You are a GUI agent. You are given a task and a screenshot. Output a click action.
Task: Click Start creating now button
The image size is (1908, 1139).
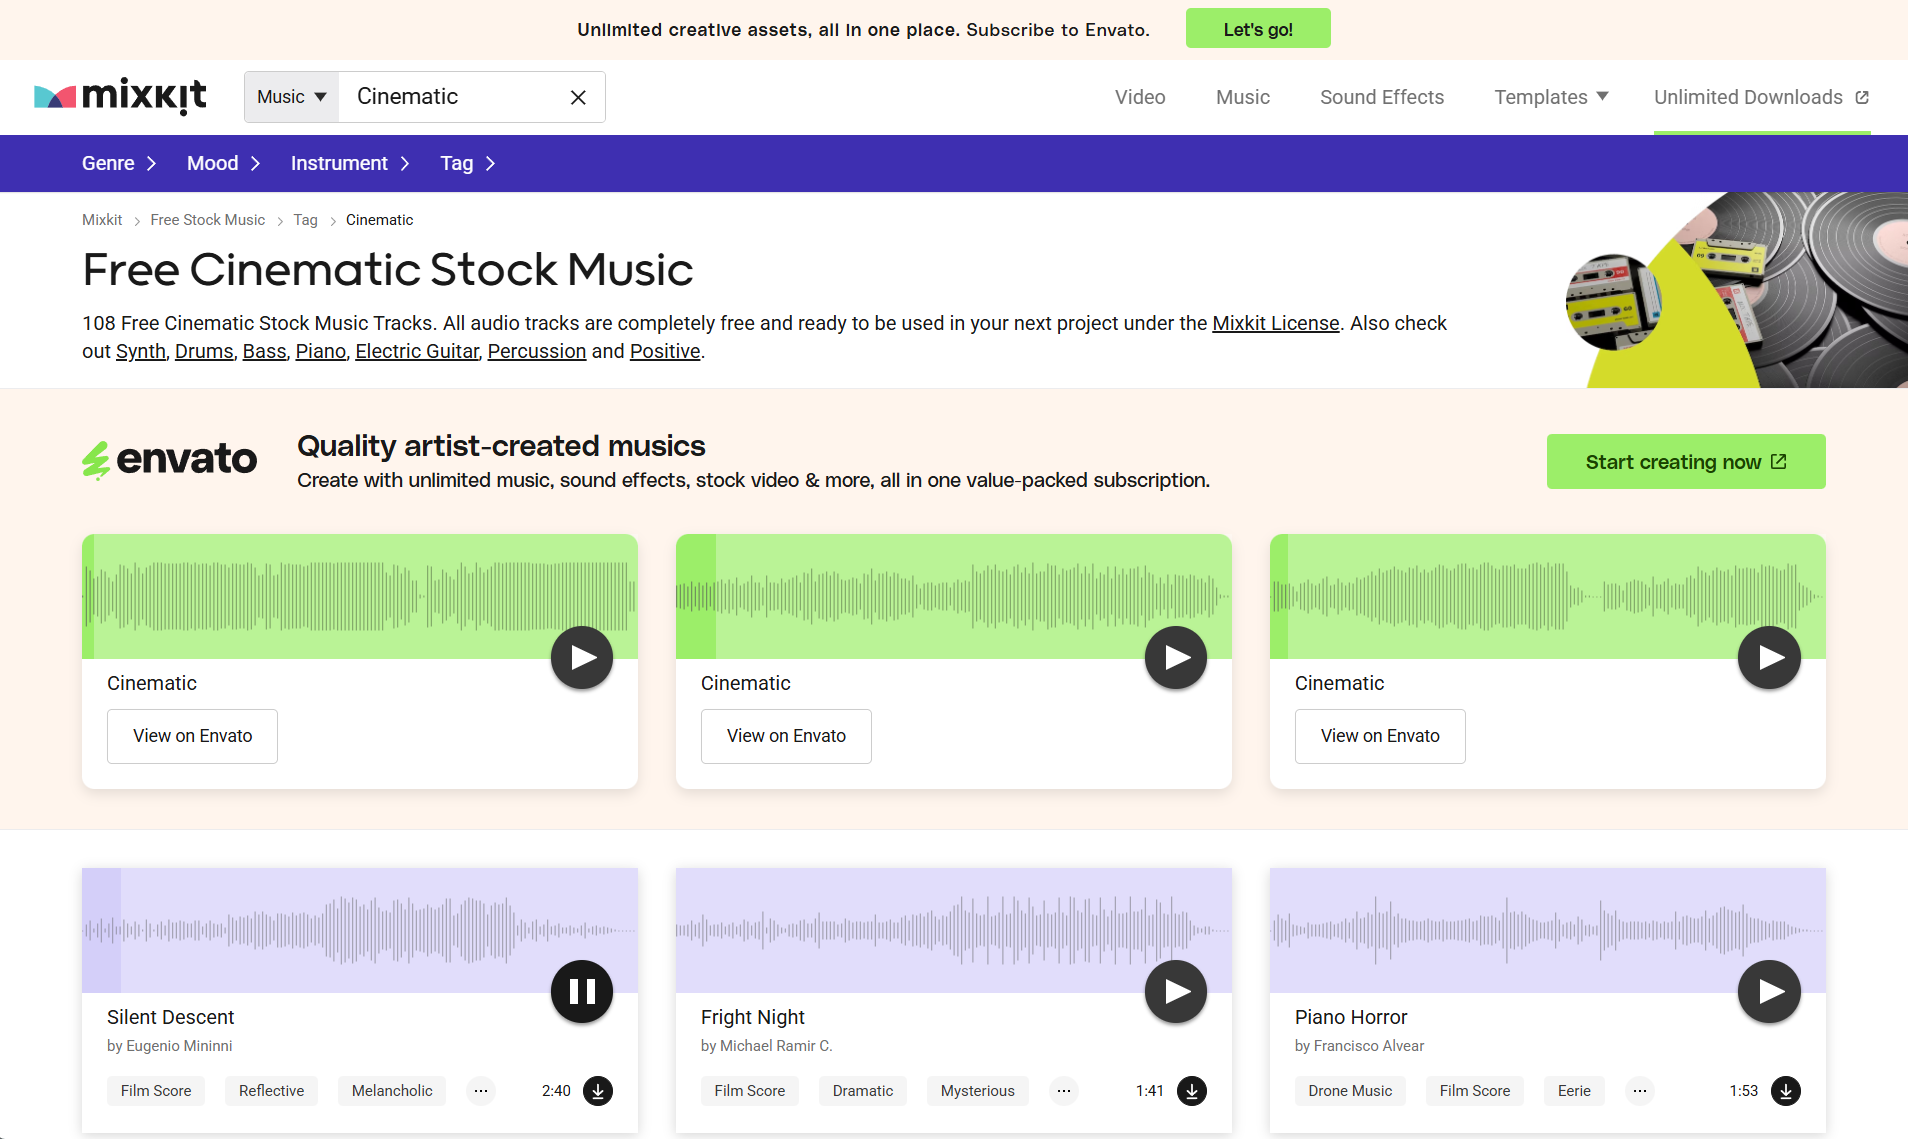(x=1686, y=462)
